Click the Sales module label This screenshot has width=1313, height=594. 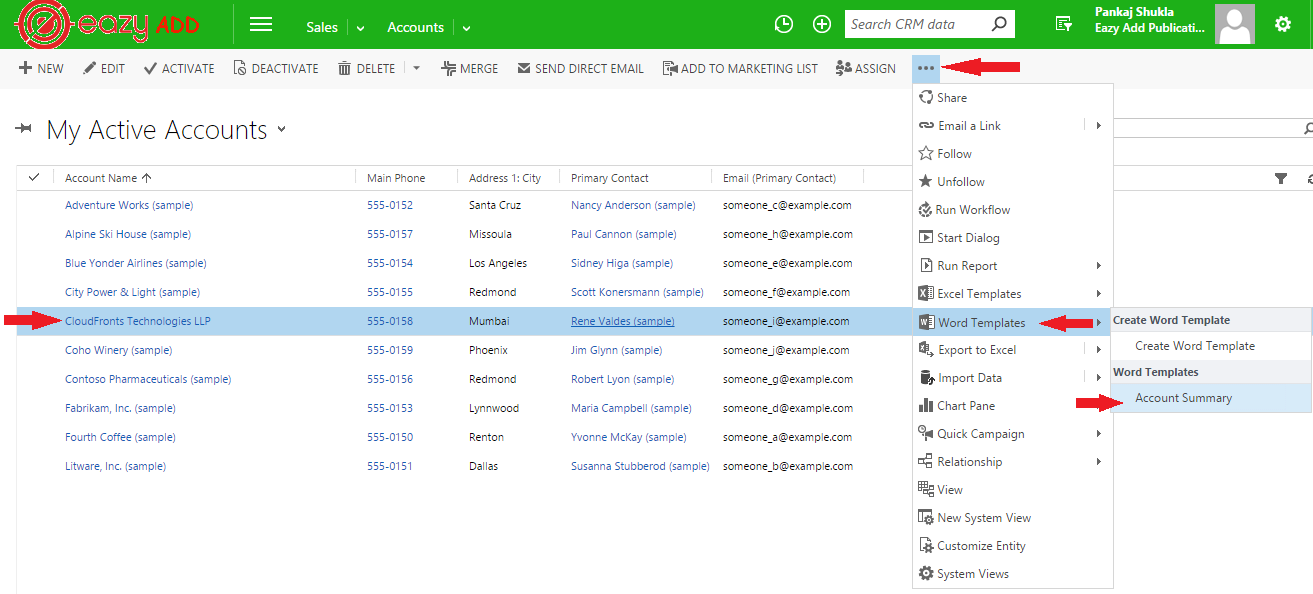coord(322,27)
